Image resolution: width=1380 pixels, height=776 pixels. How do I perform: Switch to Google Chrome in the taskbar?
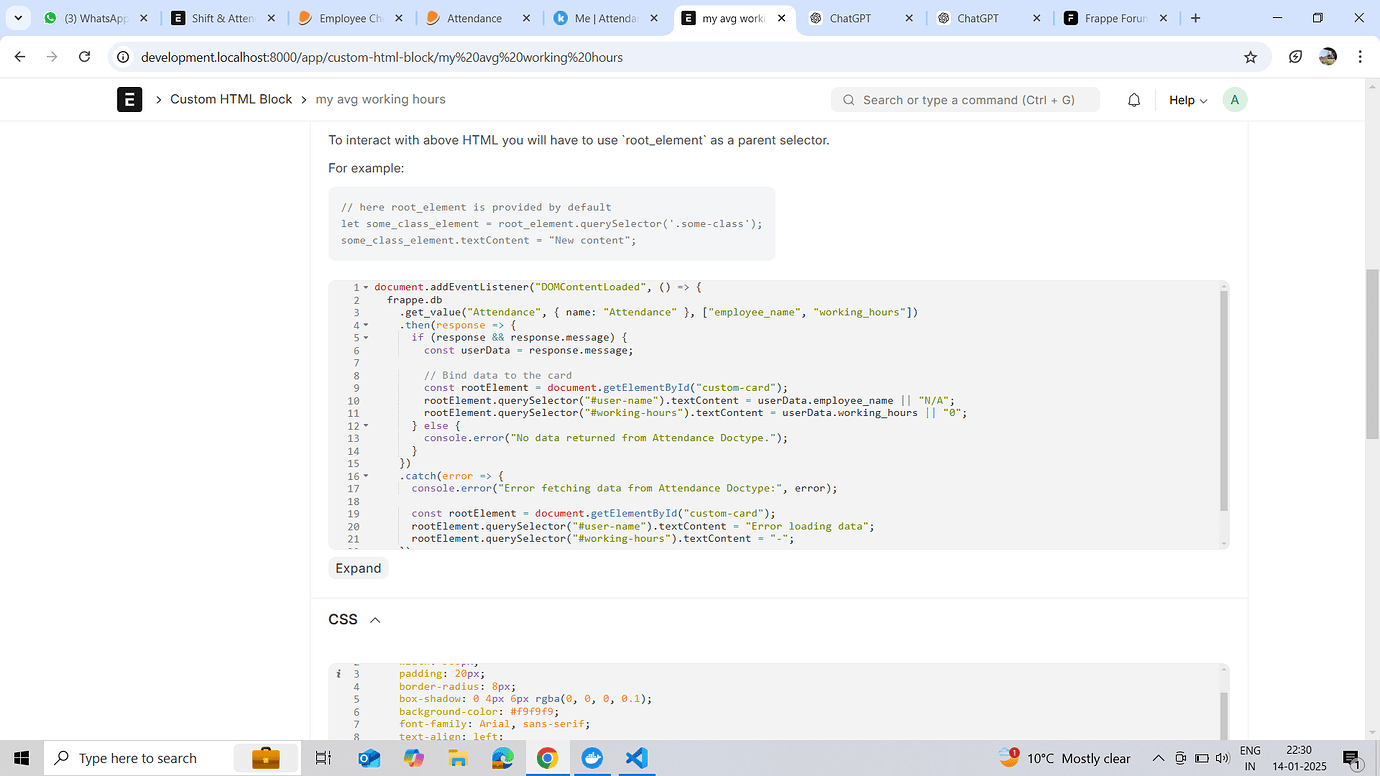[547, 758]
